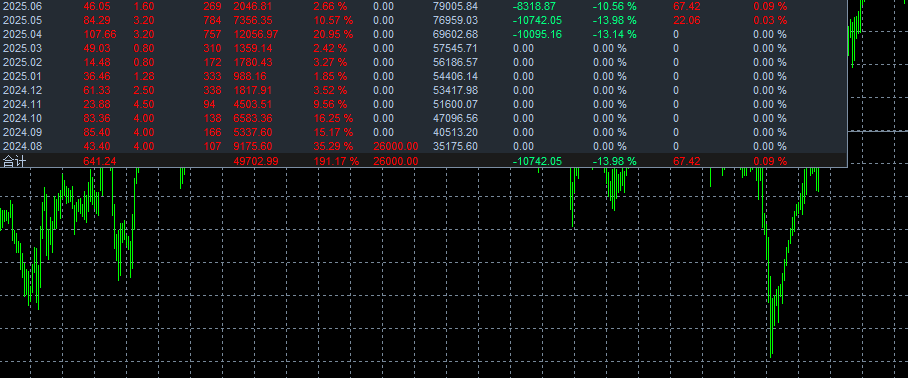Click the trade count 757
Viewport: 908px width, 378px height.
212,34
